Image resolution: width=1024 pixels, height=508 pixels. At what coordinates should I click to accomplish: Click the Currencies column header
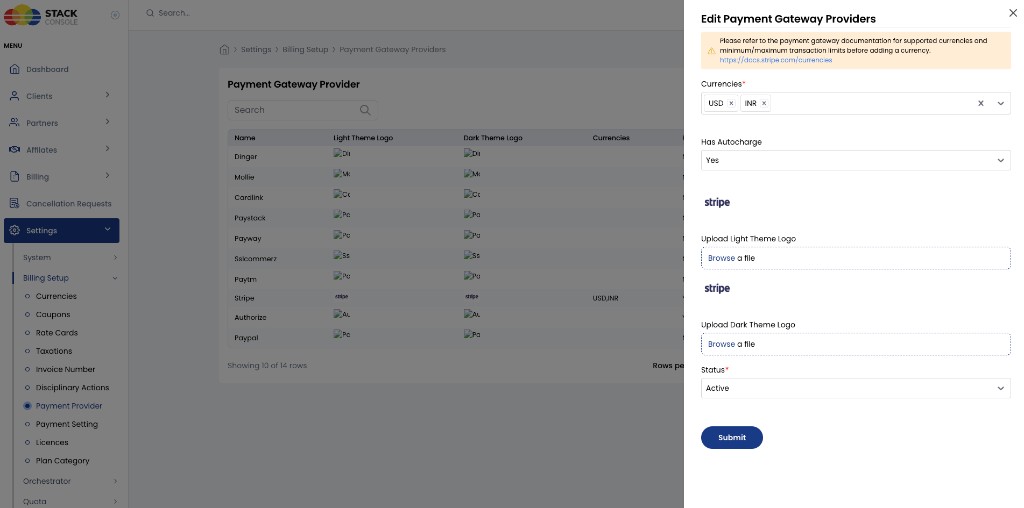tap(611, 138)
